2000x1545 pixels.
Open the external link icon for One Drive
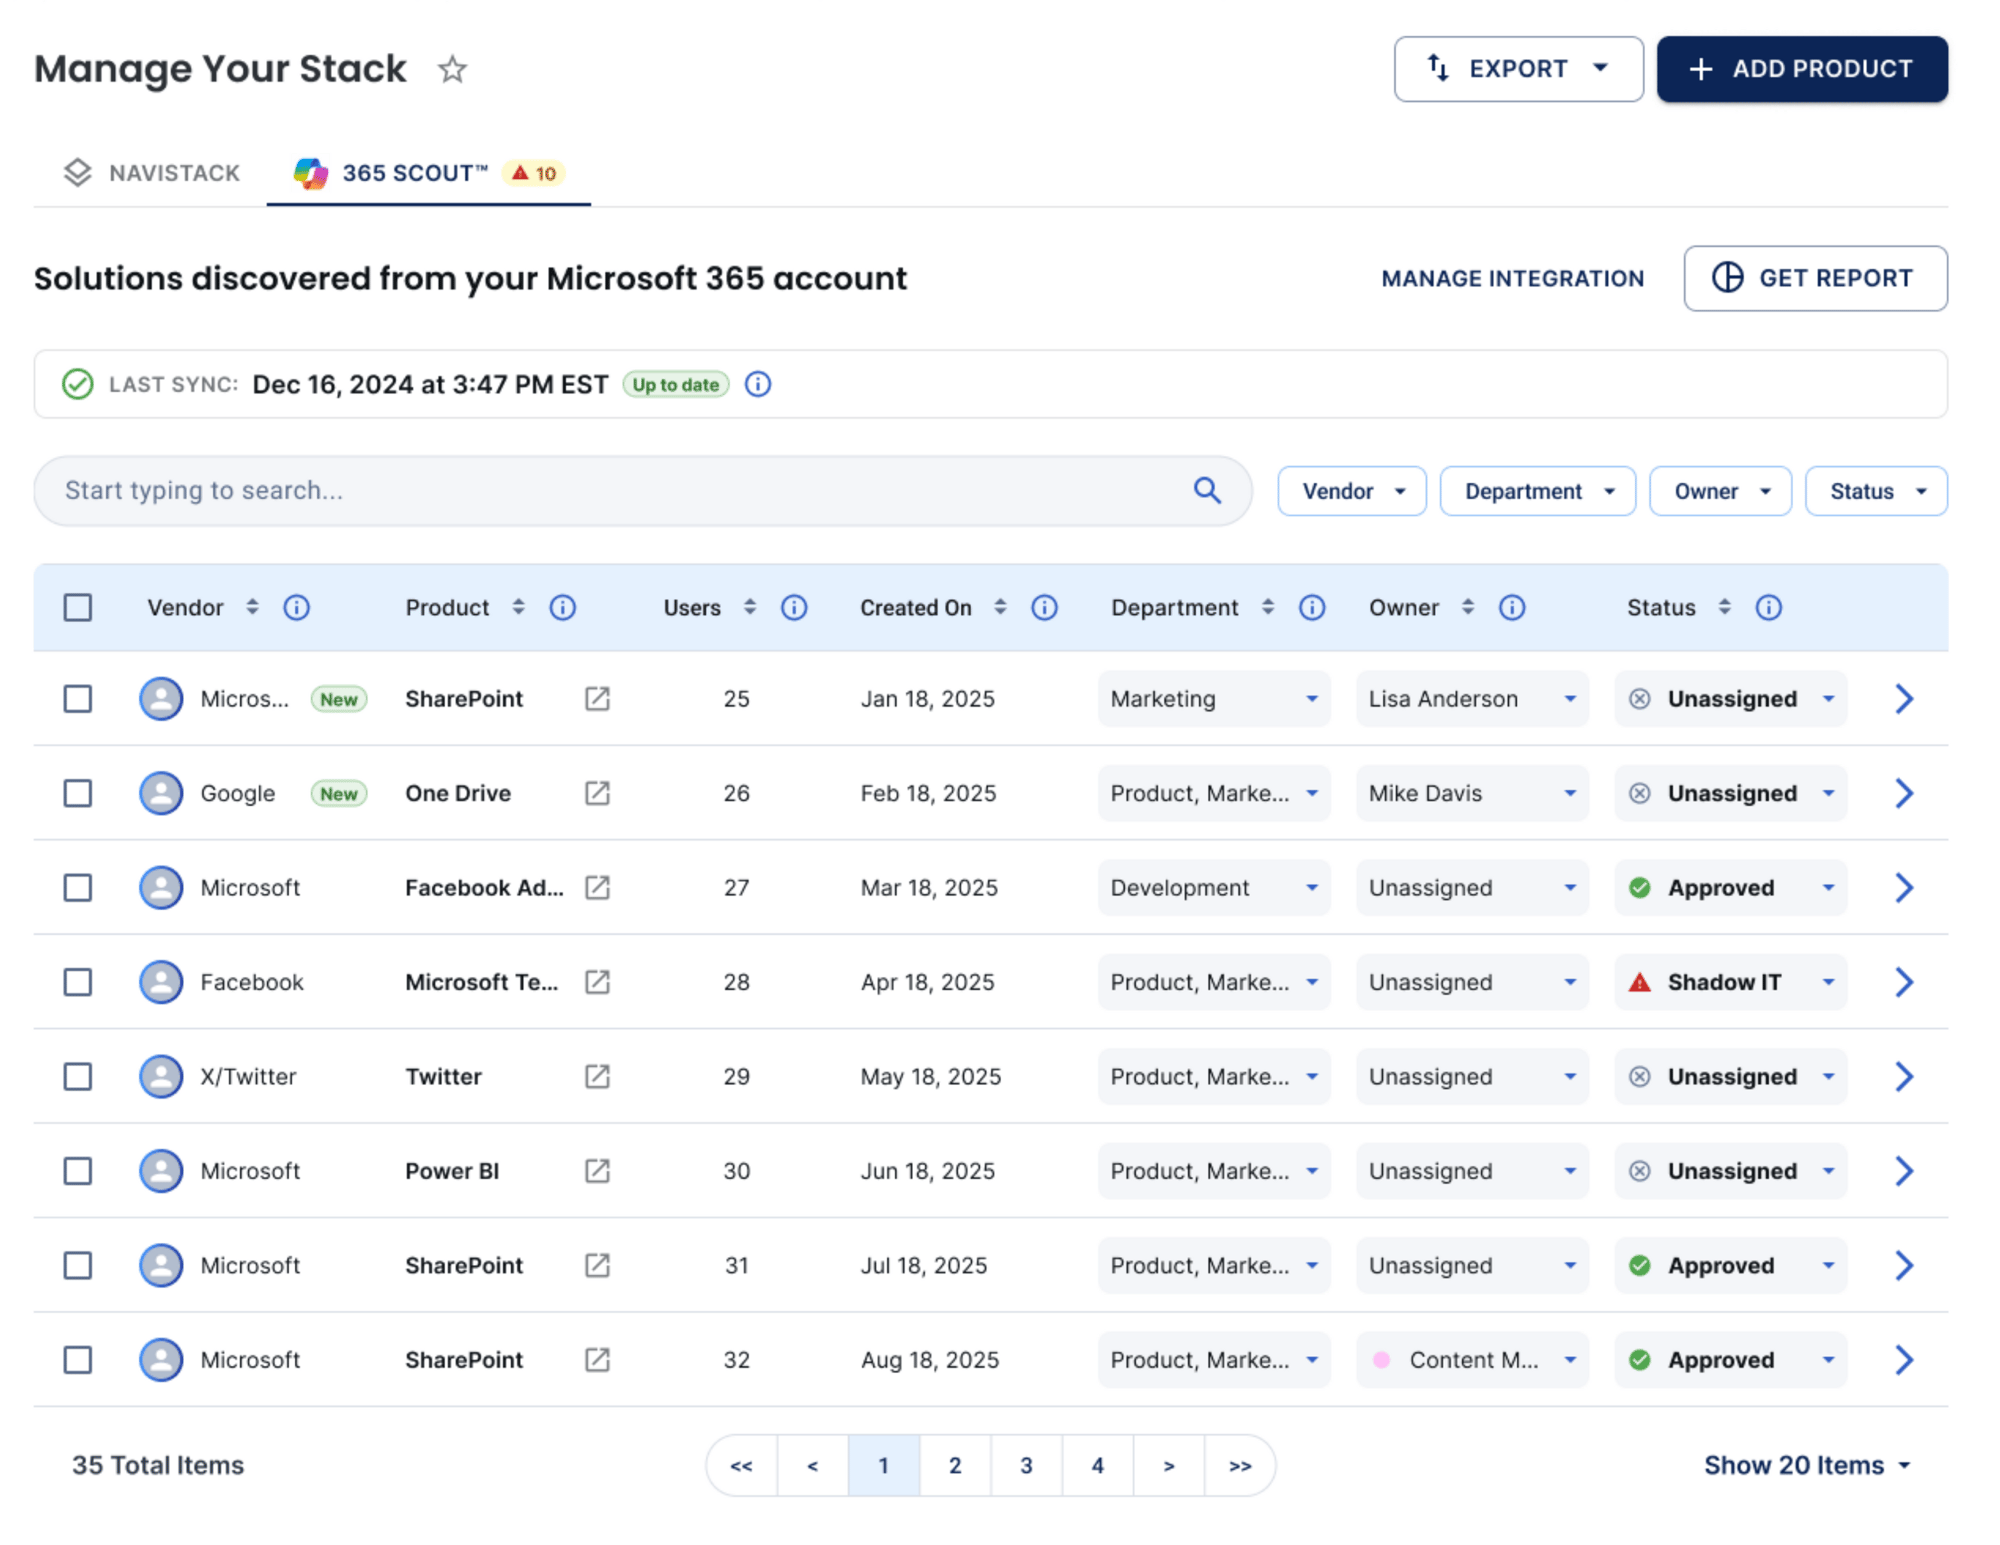click(597, 793)
